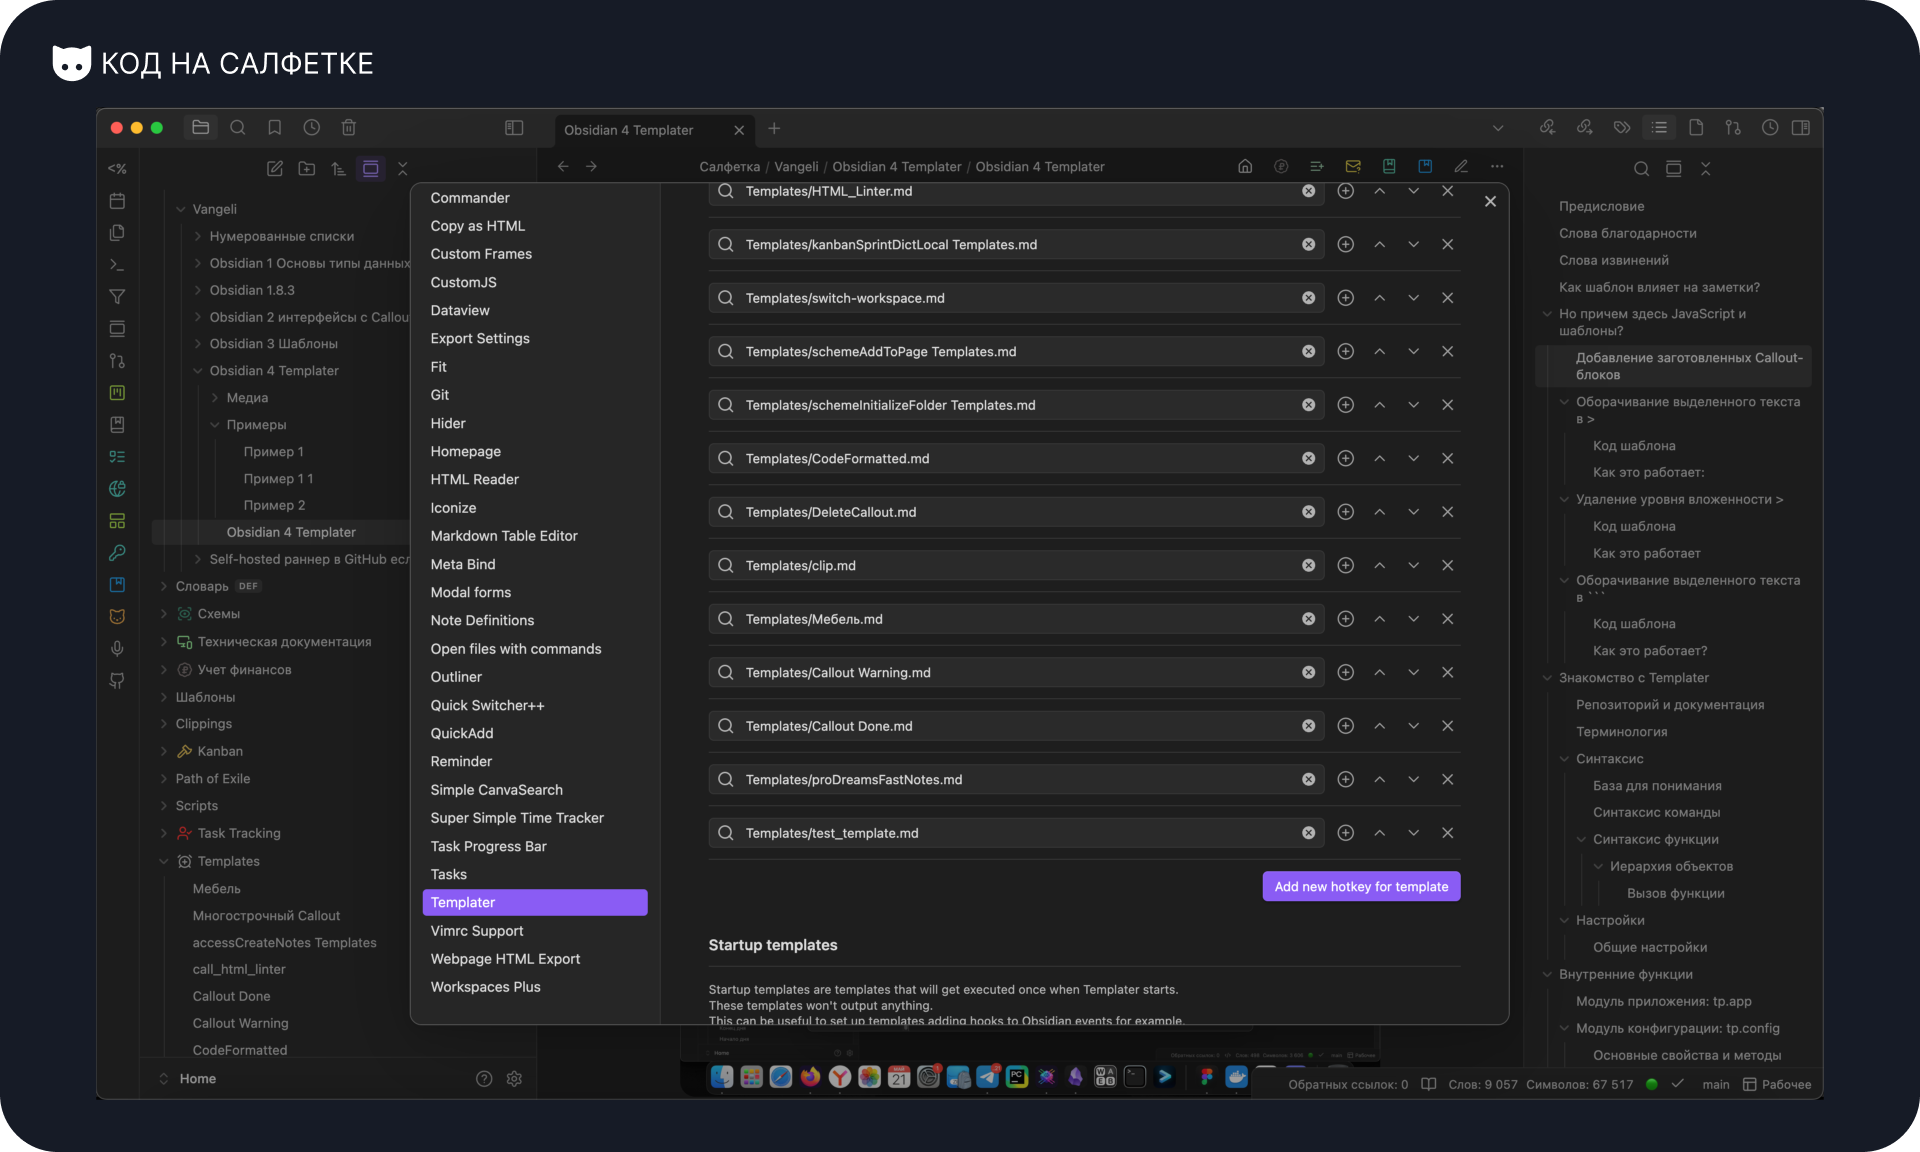Collapse the Templates folder in explorer
The width and height of the screenshot is (1920, 1152).
(x=164, y=862)
